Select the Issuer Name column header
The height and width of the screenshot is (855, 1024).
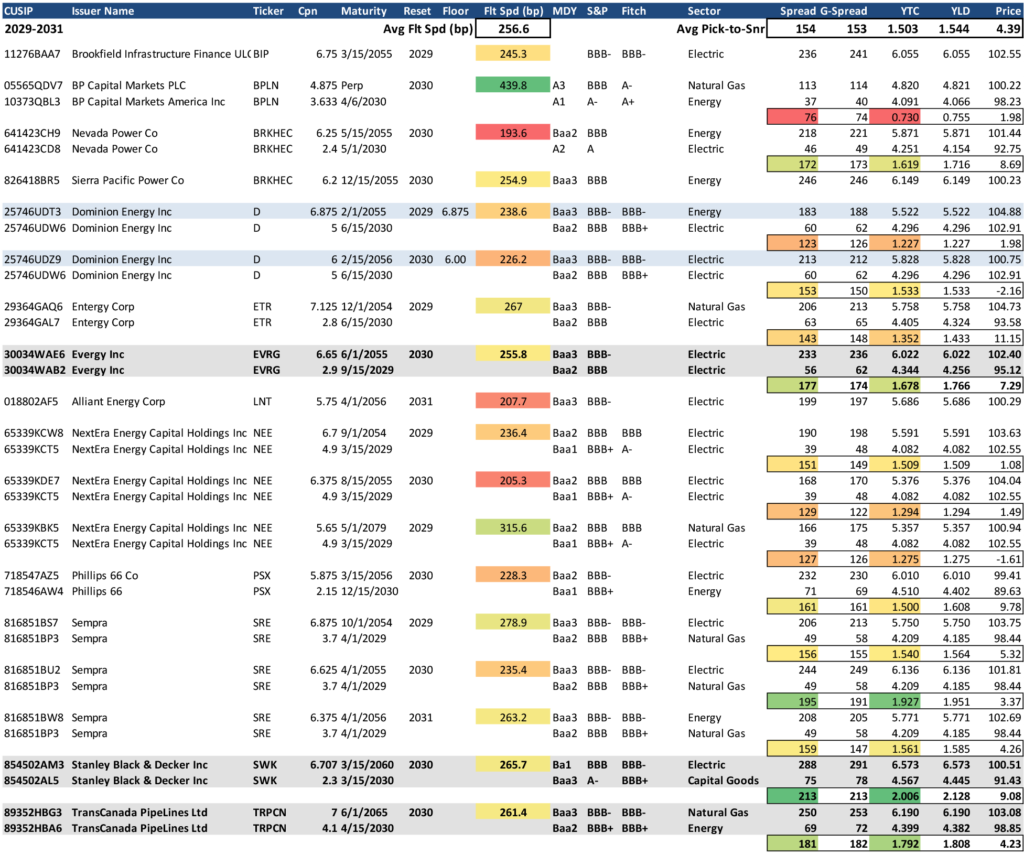105,11
